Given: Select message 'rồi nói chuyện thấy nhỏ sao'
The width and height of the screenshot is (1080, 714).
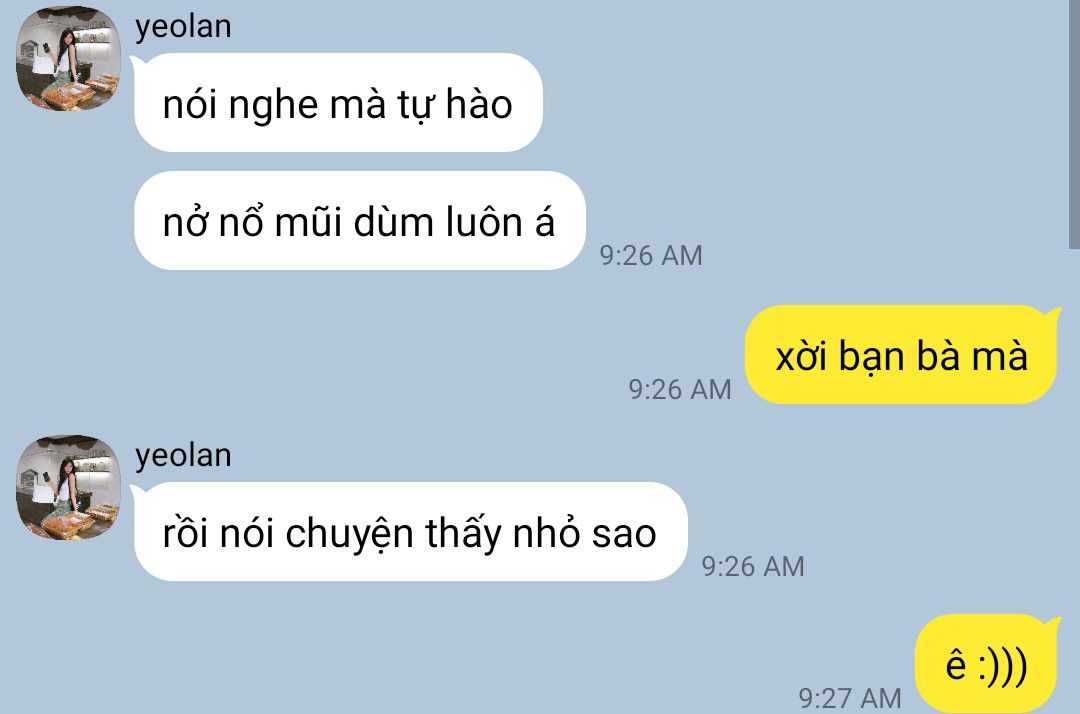Looking at the screenshot, I should [411, 532].
